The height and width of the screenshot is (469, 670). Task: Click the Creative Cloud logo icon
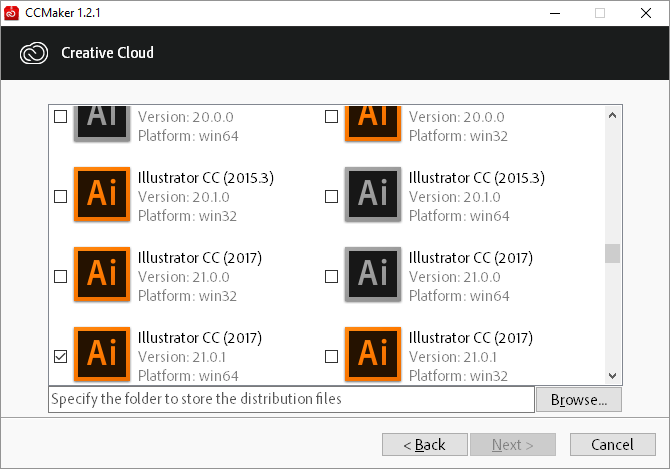tap(34, 53)
